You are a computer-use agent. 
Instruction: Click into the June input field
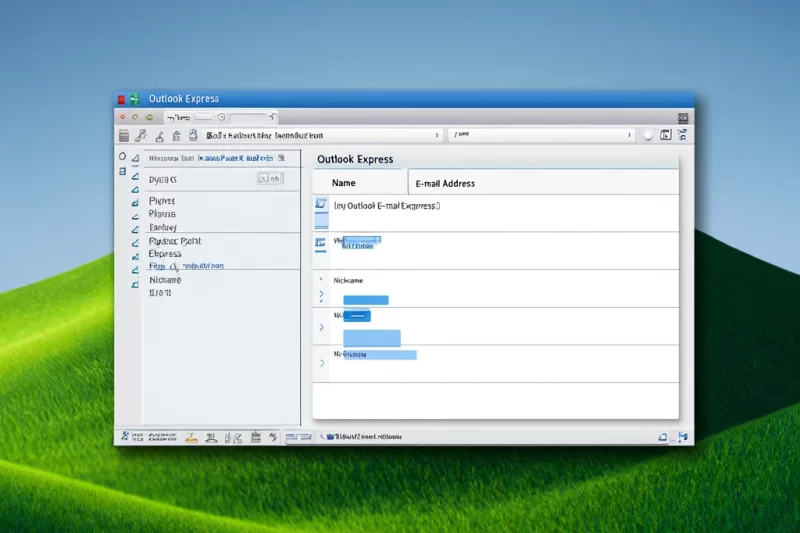coord(541,135)
